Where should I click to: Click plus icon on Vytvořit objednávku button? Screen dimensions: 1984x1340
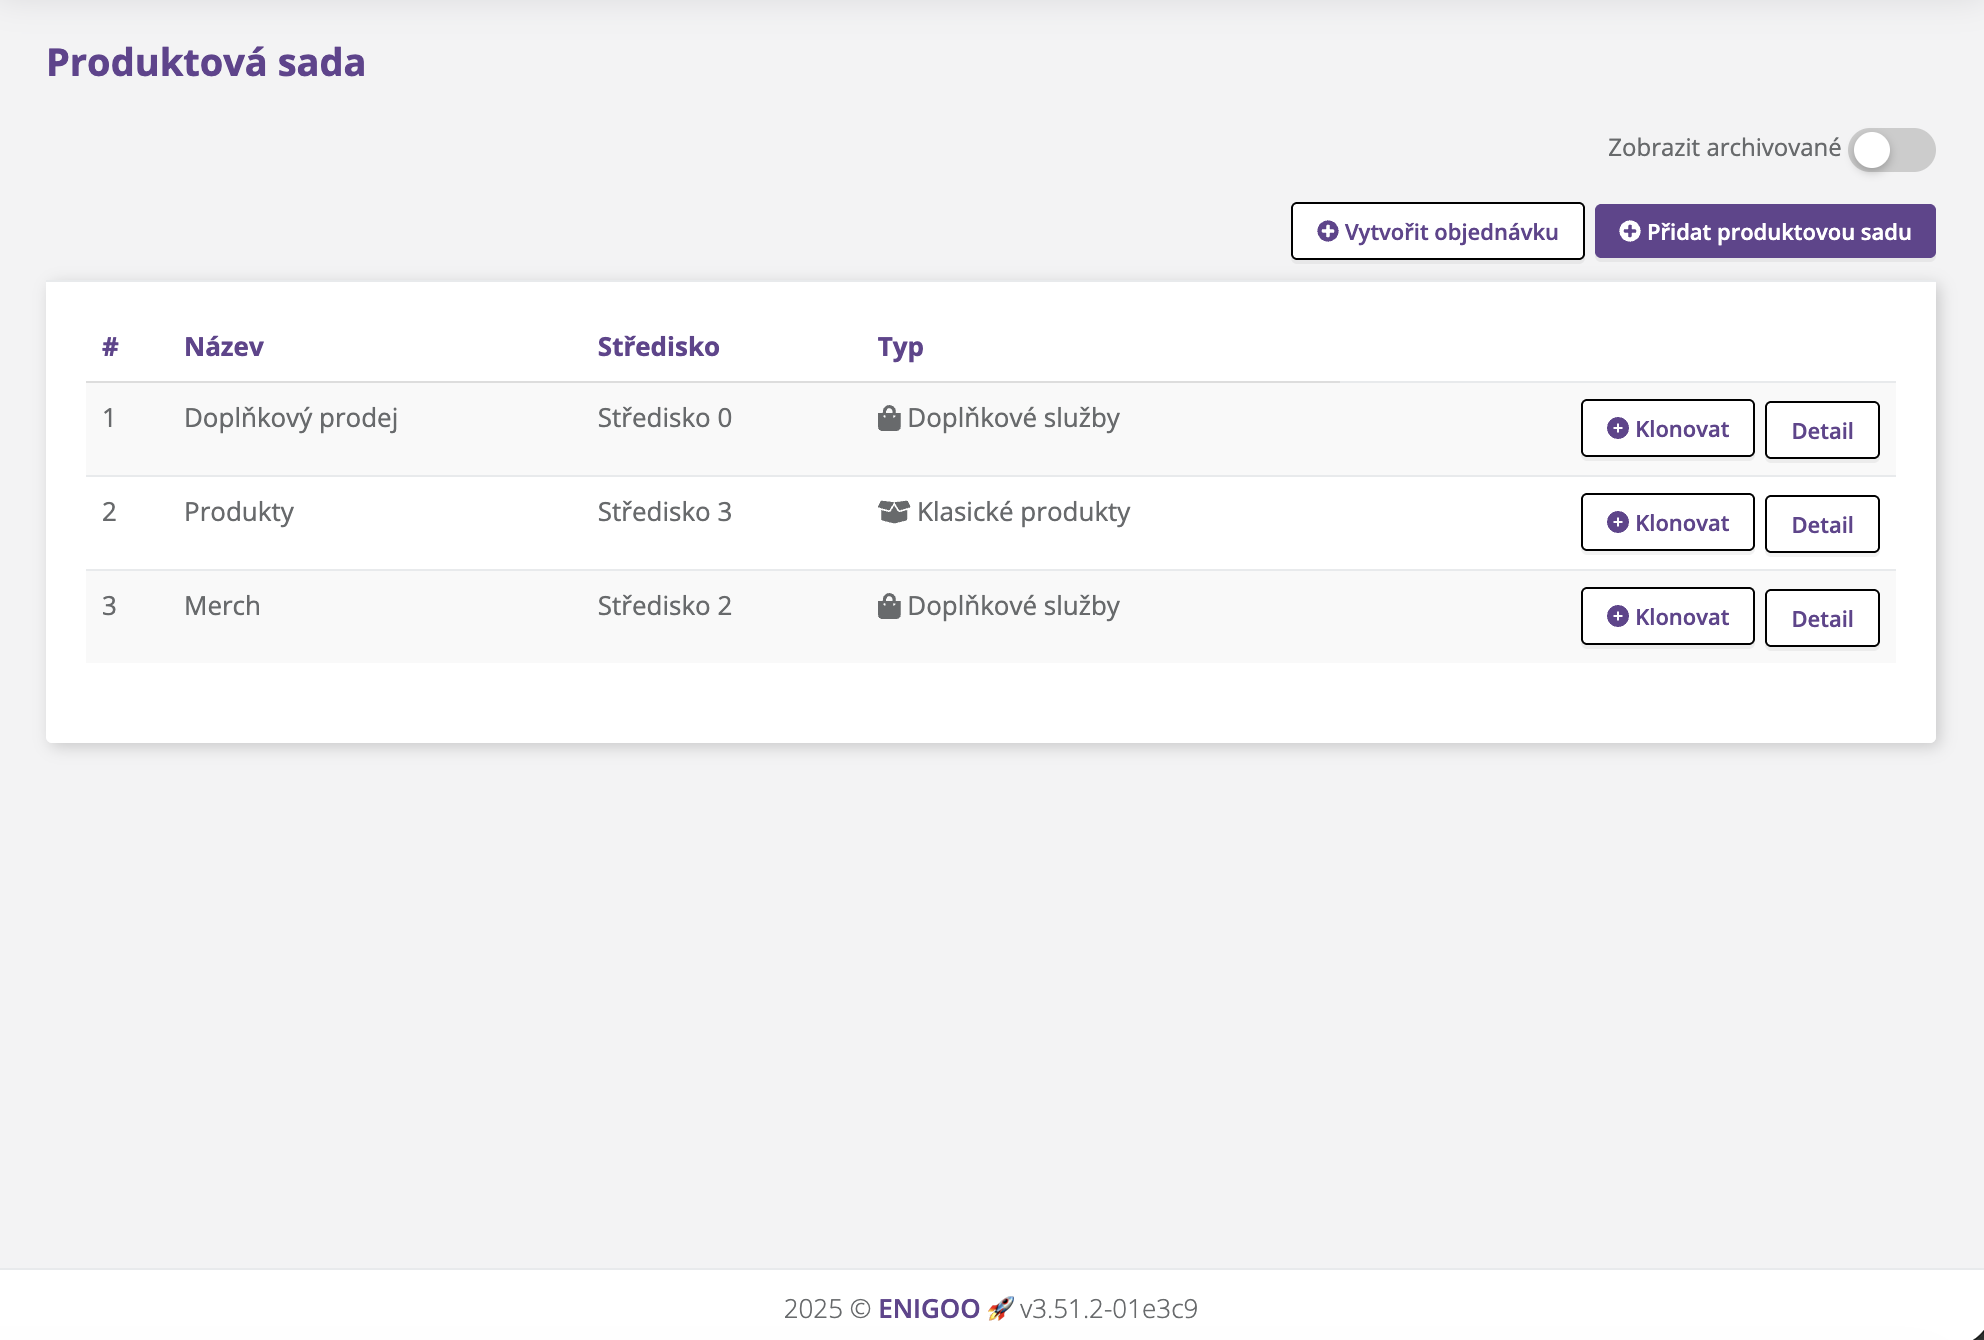1327,232
